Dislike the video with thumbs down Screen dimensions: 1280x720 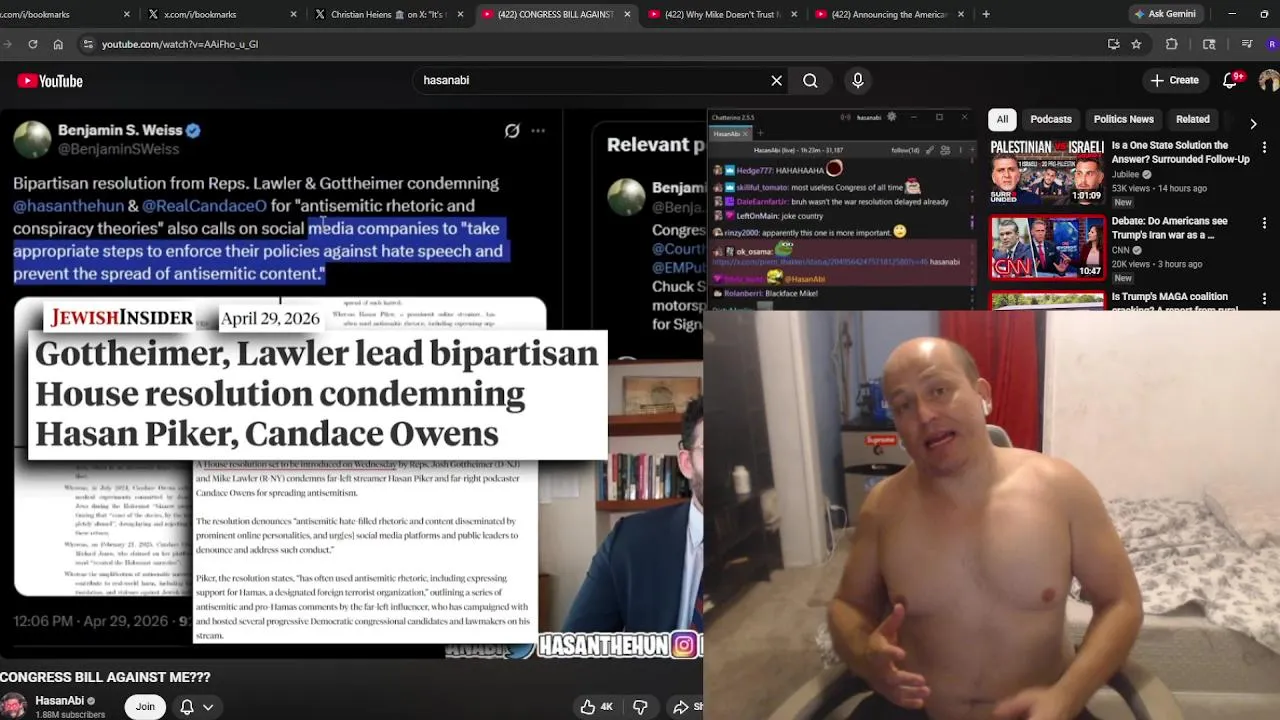pos(640,707)
